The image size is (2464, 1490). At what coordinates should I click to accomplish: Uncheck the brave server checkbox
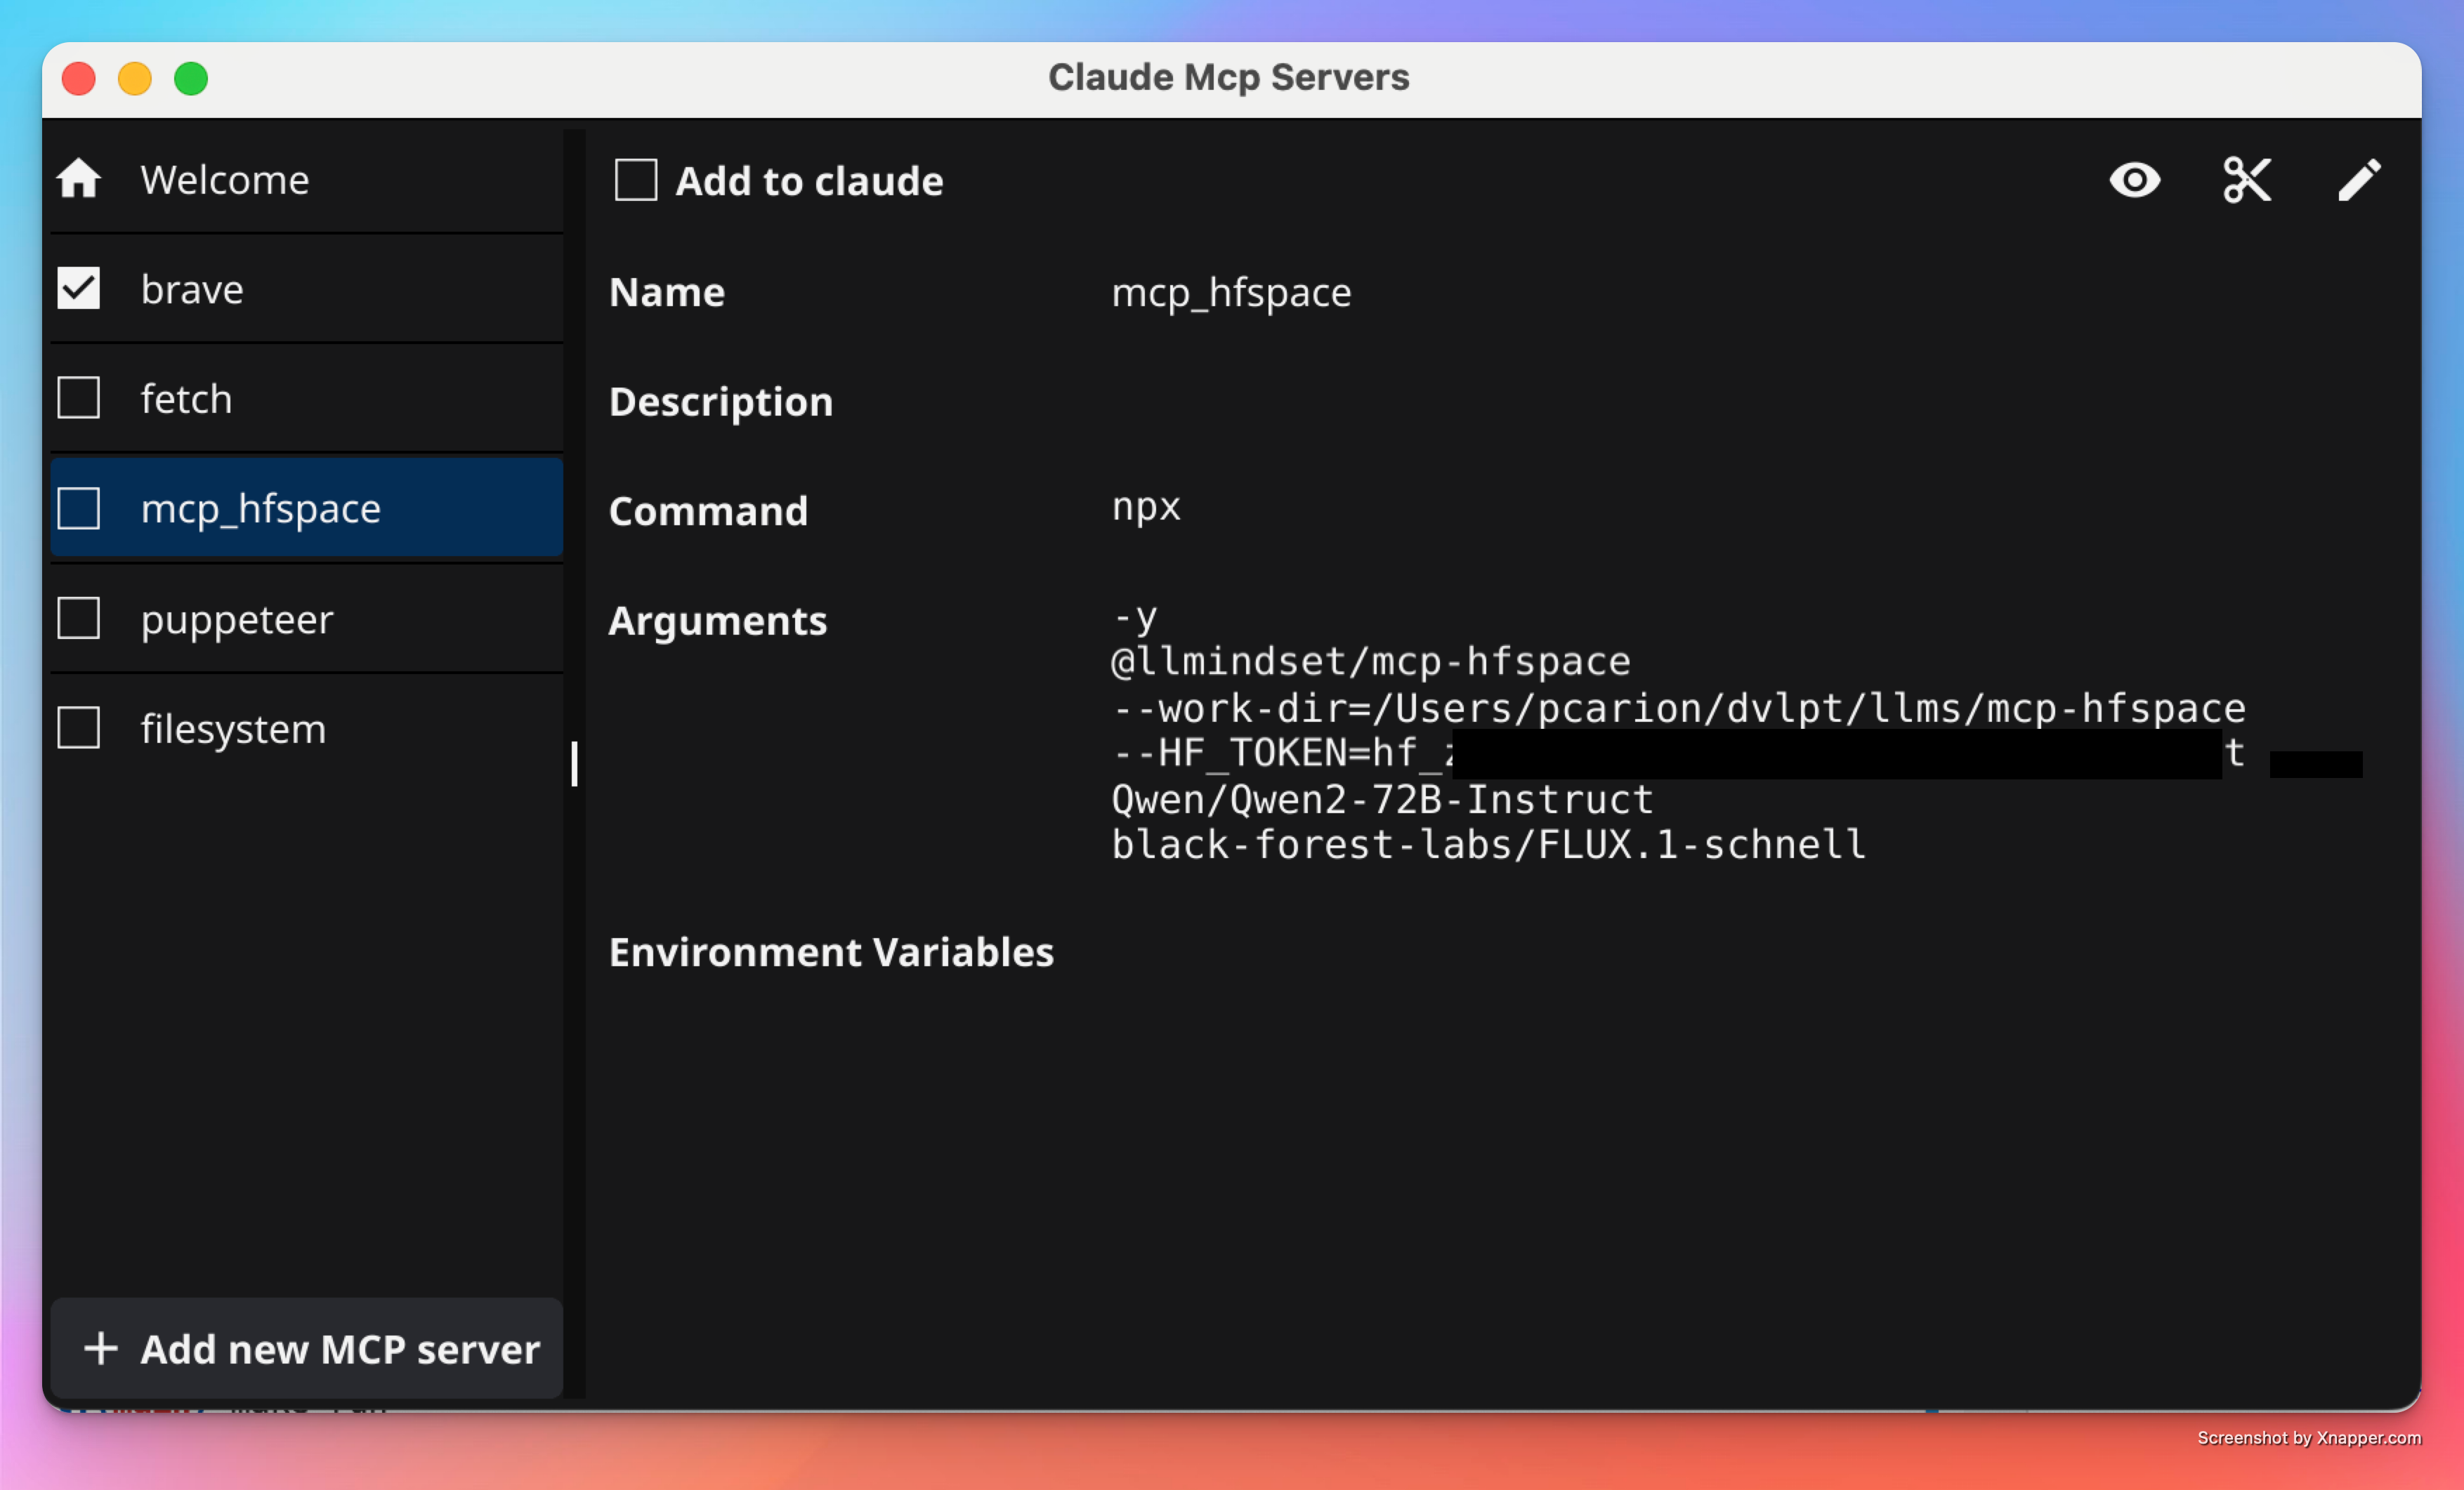point(79,288)
